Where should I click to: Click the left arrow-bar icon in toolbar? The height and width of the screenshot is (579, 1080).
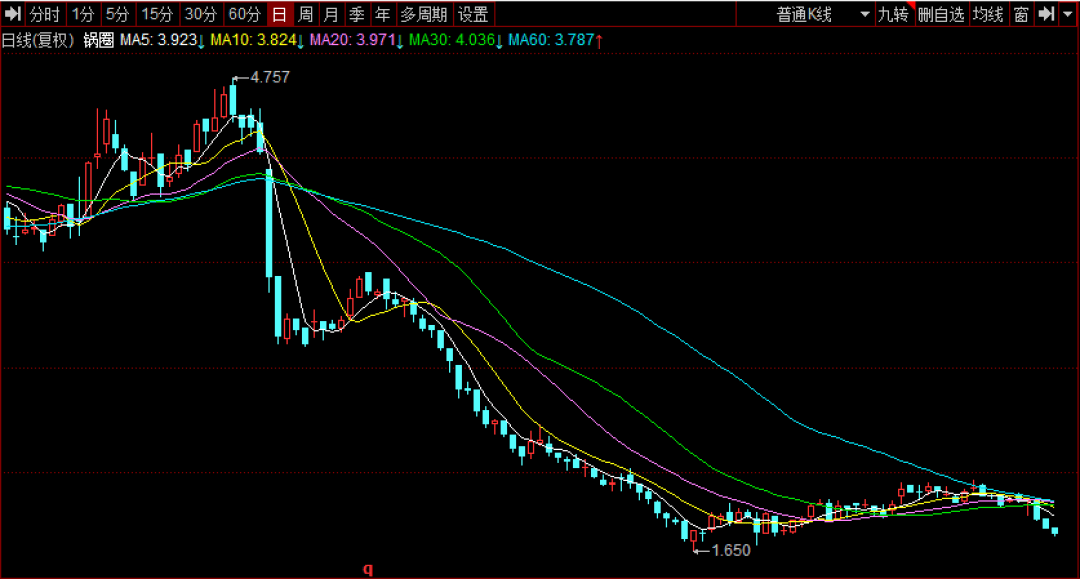(x=12, y=14)
